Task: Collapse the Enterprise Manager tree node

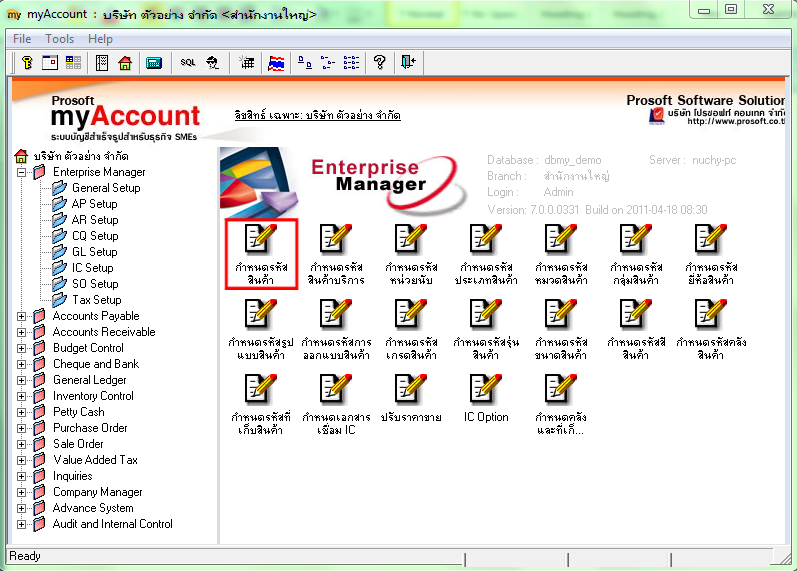Action: [22, 172]
